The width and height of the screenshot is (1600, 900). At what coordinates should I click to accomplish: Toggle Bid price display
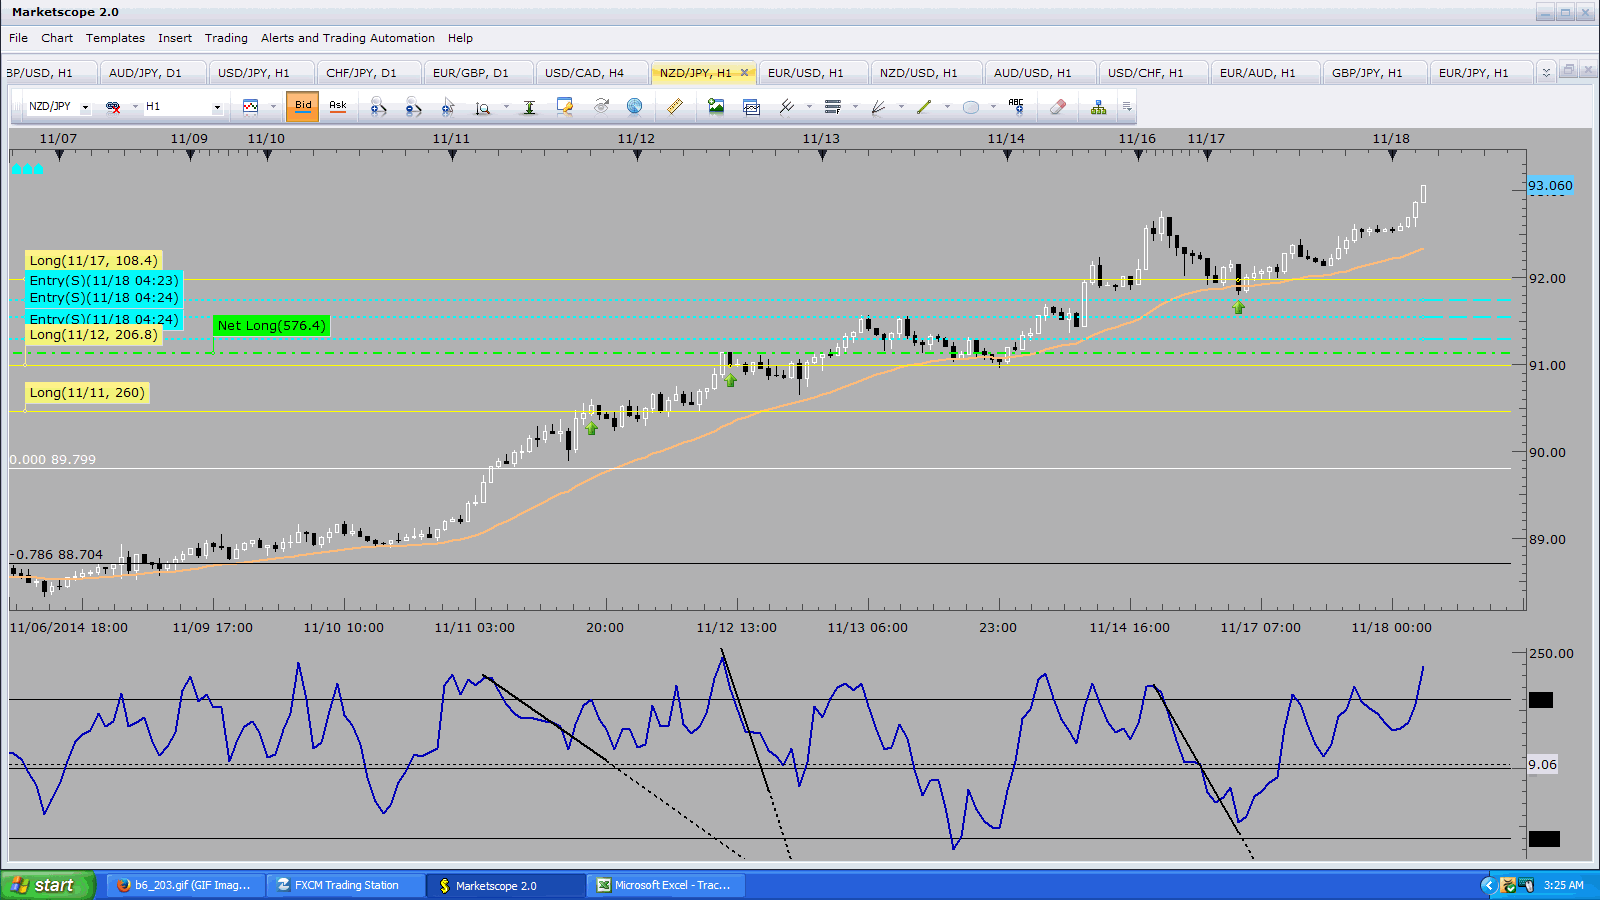(x=303, y=106)
